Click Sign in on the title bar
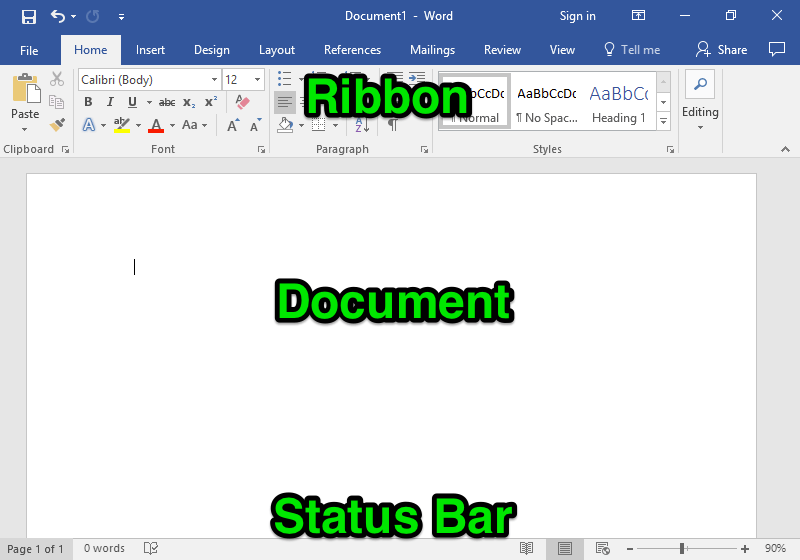Viewport: 800px width, 560px height. click(x=577, y=16)
